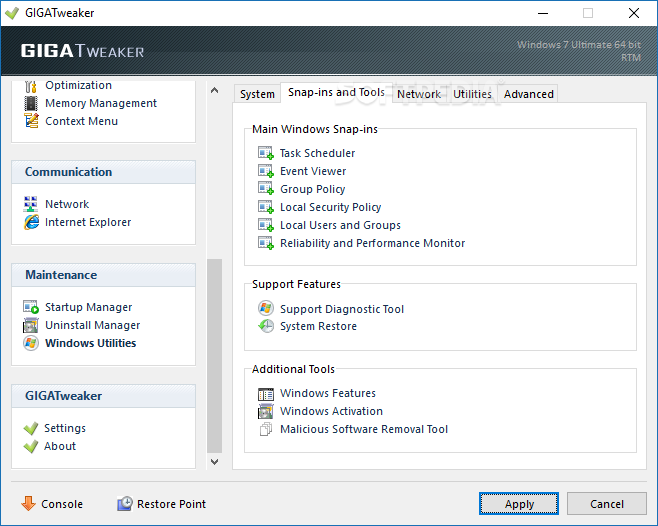This screenshot has width=658, height=526.
Task: Click the Network computers icon in sidebar
Action: [x=31, y=204]
